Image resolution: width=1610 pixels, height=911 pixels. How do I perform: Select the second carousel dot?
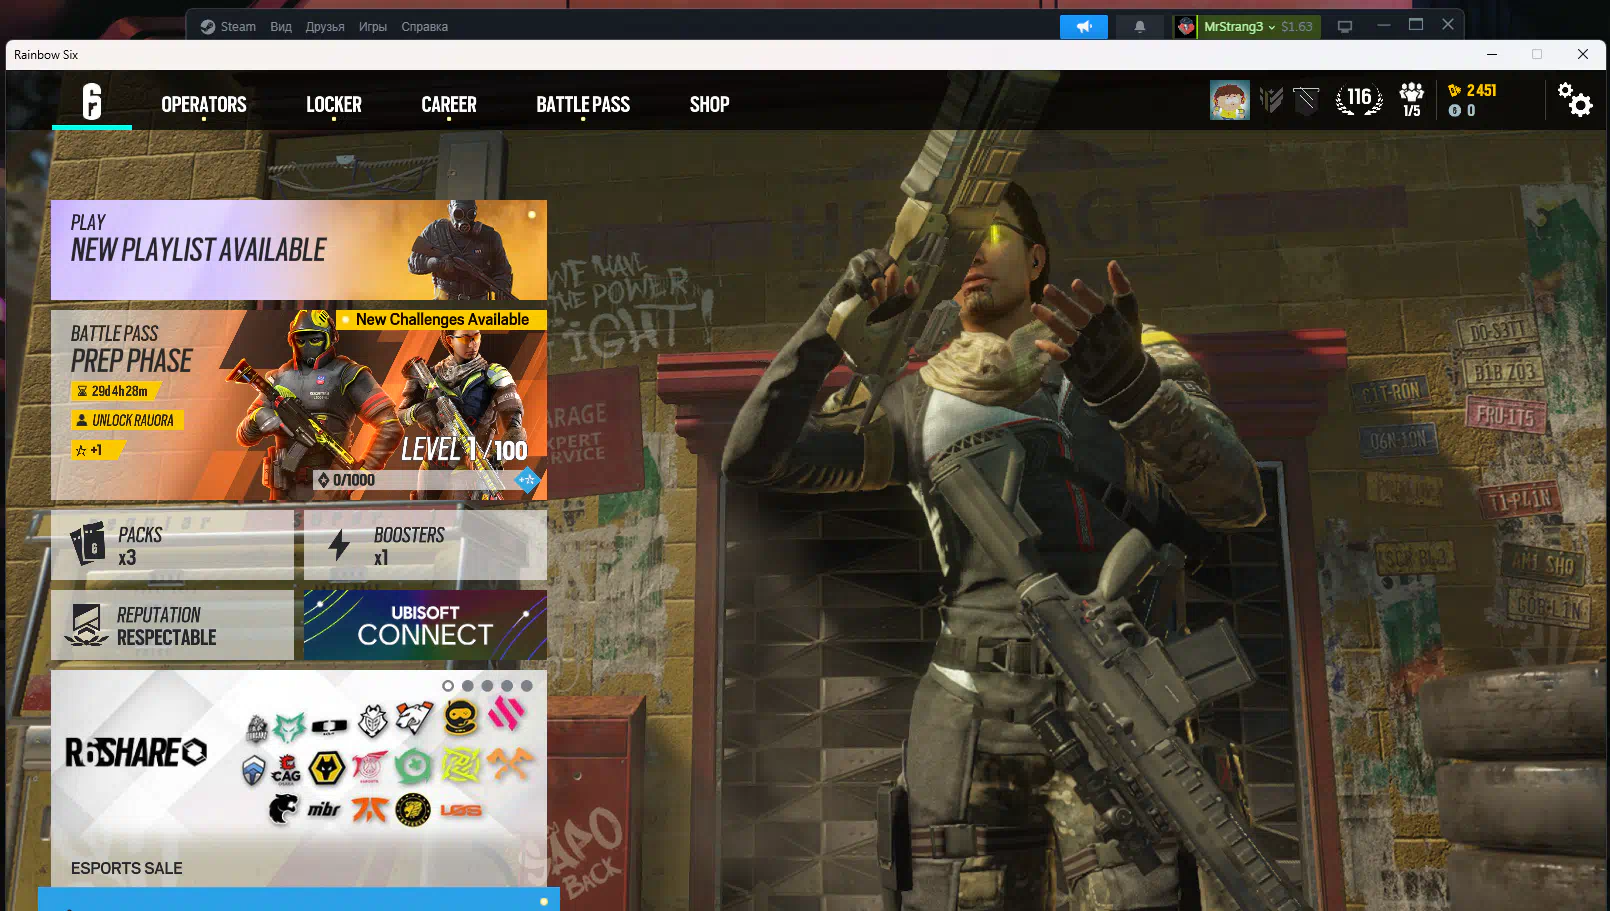468,686
